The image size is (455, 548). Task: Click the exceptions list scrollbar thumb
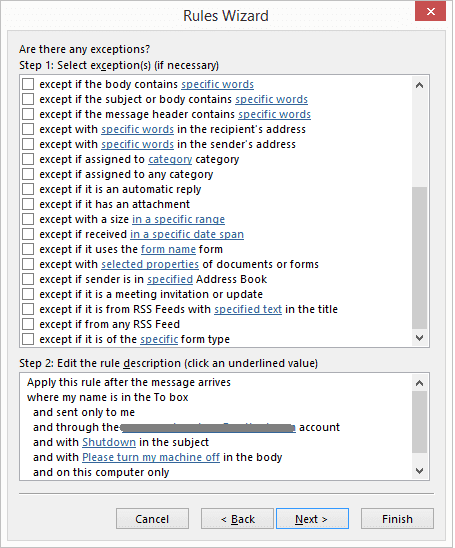tap(419, 258)
